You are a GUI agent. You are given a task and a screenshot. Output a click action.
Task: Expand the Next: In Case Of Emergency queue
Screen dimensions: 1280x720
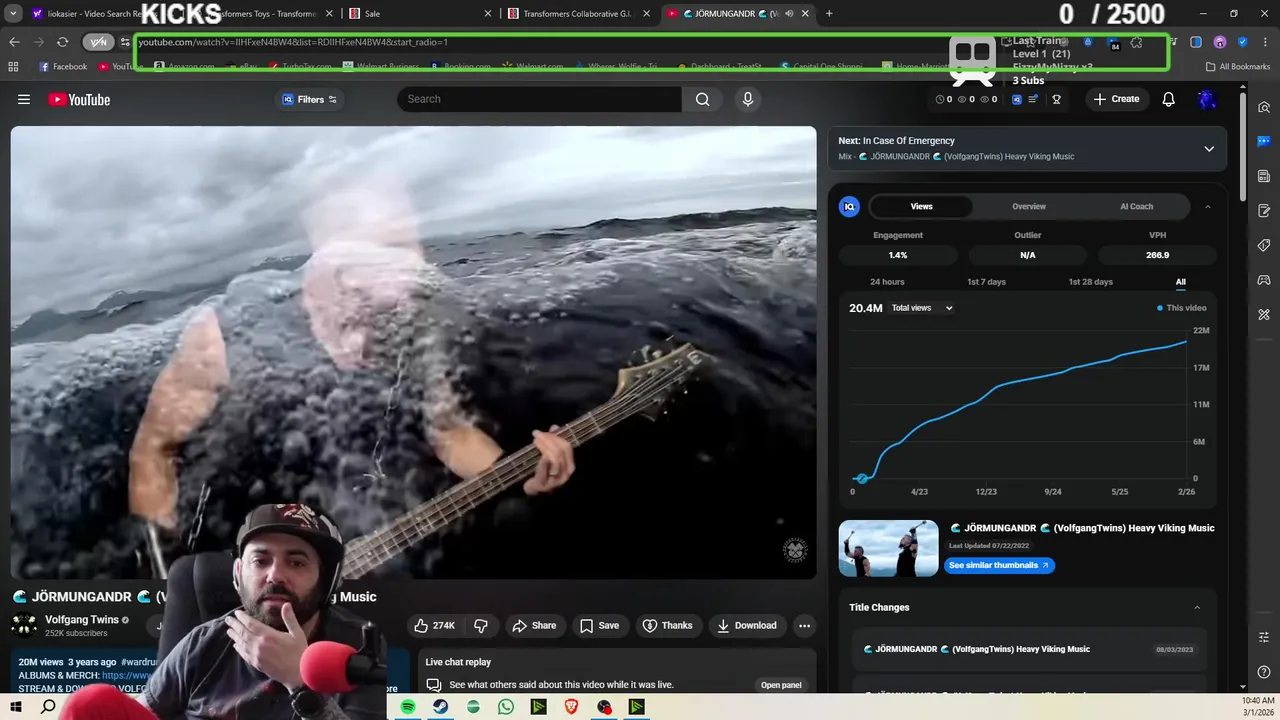[1209, 149]
